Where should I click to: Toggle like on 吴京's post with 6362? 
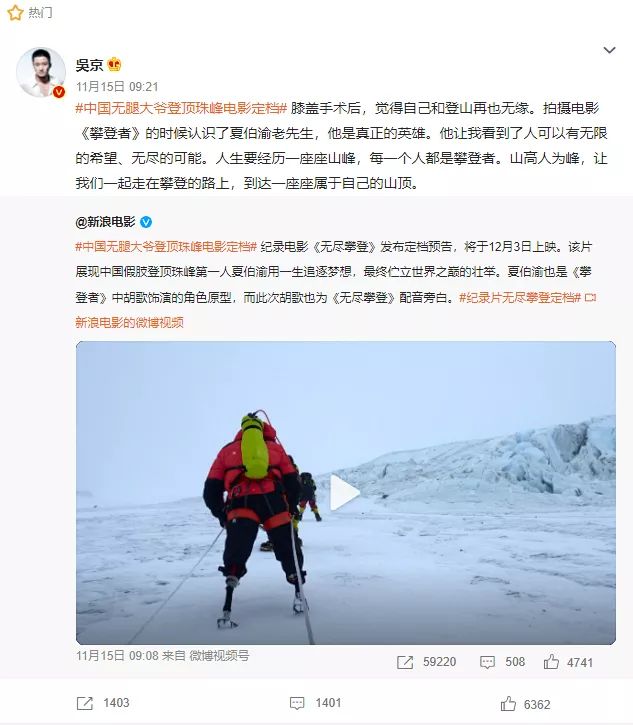pyautogui.click(x=525, y=704)
